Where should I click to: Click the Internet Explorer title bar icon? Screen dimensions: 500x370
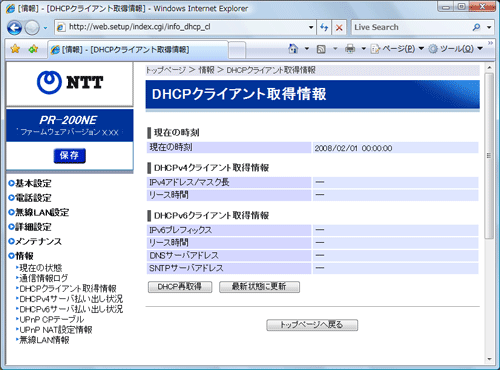point(11,8)
